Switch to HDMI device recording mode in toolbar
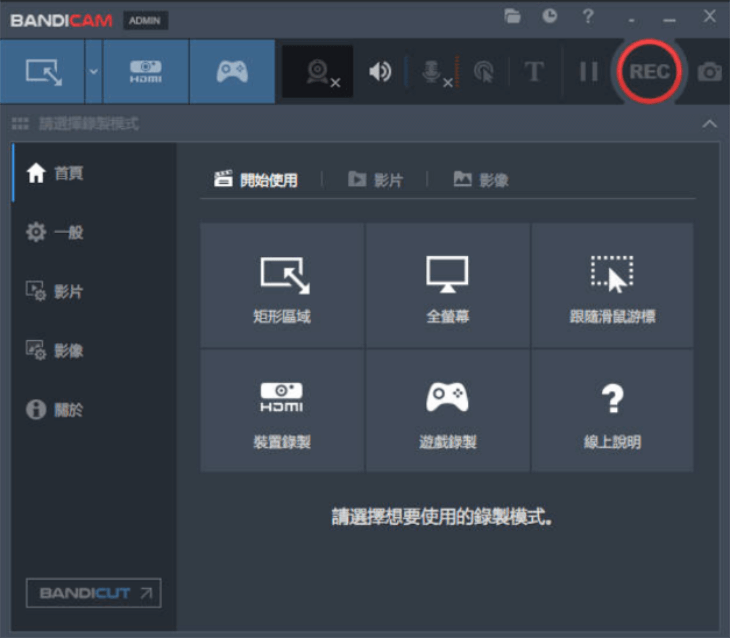 pyautogui.click(x=146, y=72)
